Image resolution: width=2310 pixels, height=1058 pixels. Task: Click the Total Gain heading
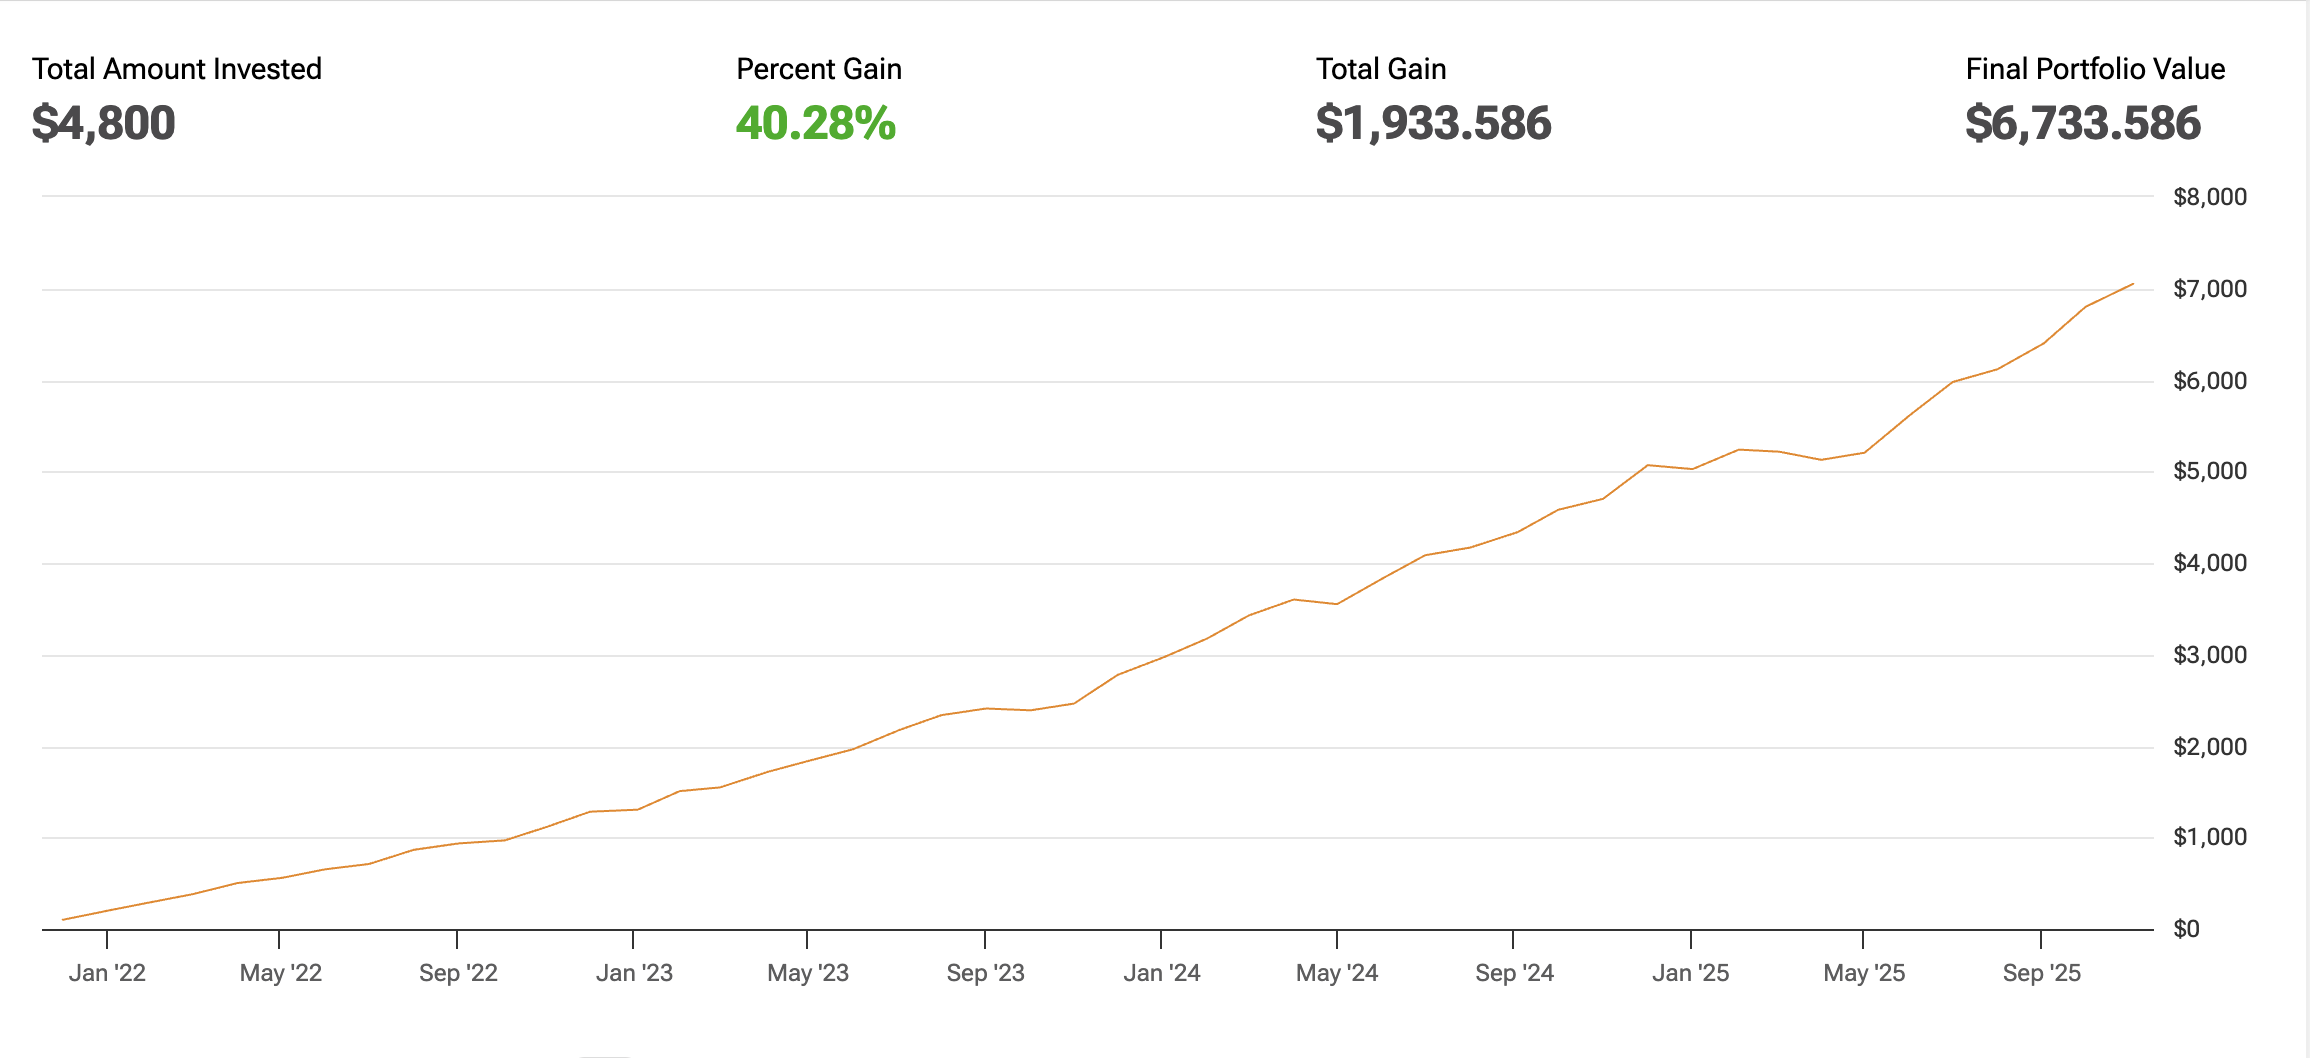1381,69
